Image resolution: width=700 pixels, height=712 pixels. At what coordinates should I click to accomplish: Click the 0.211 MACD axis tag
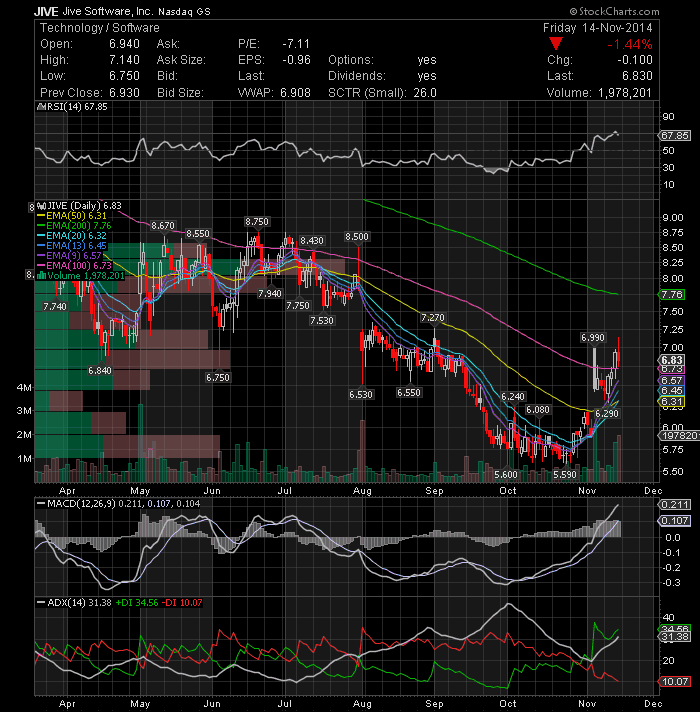[675, 504]
